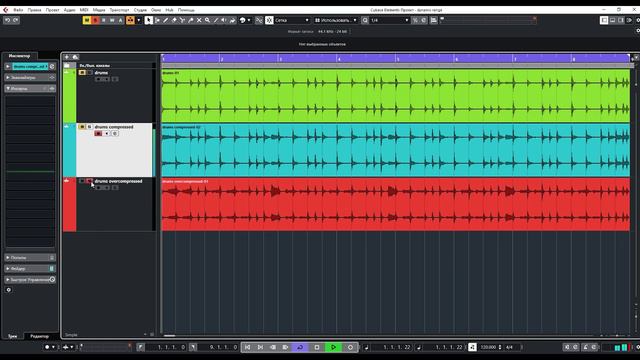Go to previous marker transport button

point(247,347)
